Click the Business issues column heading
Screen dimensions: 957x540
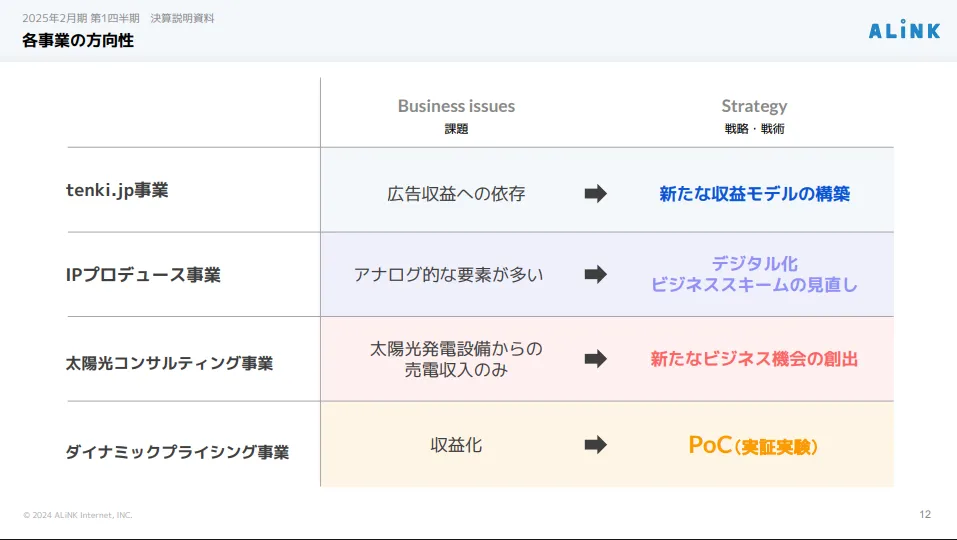(457, 106)
